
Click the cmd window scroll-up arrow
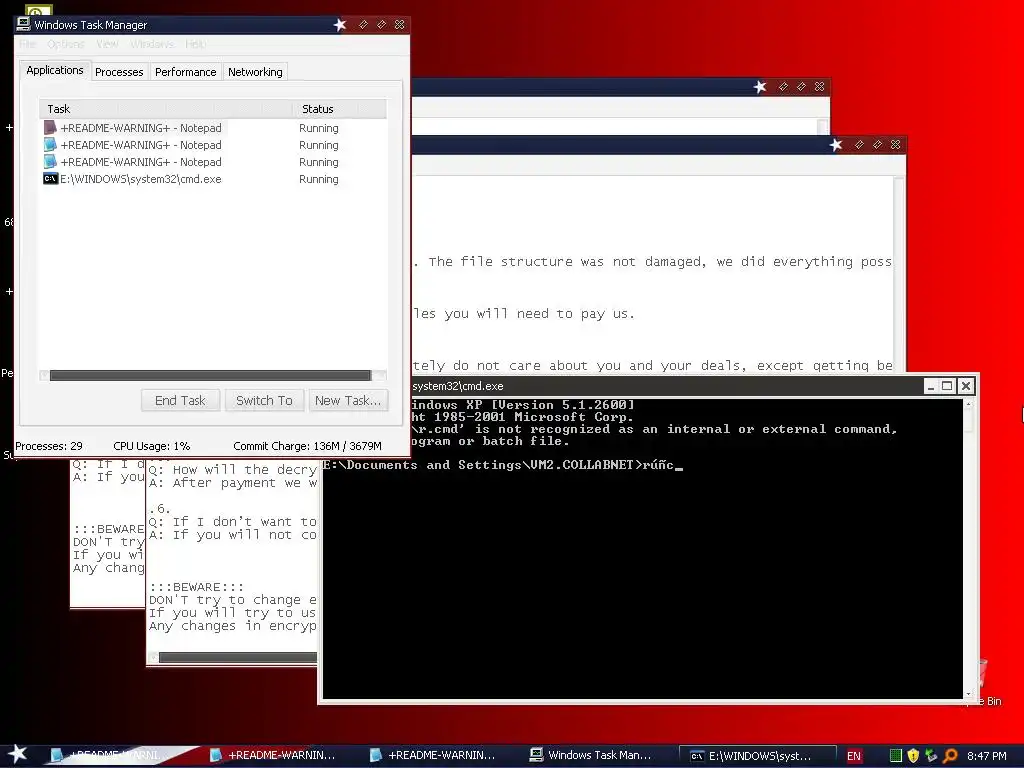click(x=968, y=404)
